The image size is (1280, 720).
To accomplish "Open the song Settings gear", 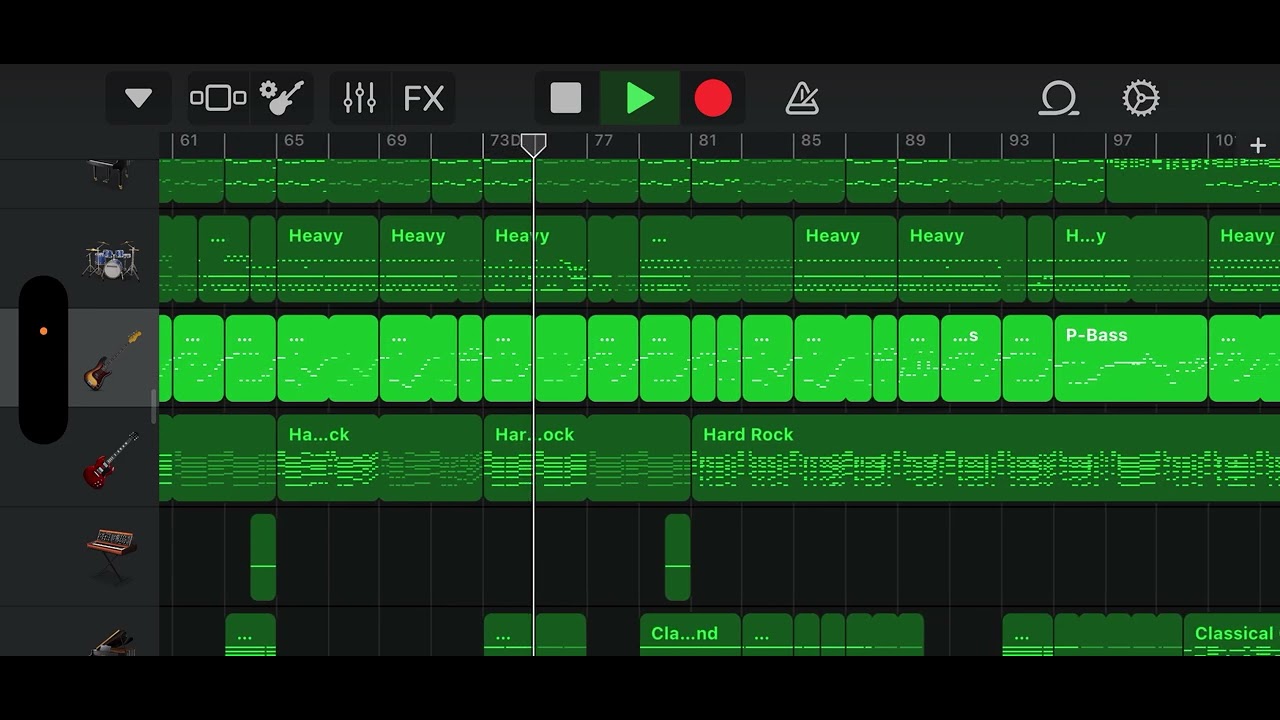I will [x=1141, y=98].
